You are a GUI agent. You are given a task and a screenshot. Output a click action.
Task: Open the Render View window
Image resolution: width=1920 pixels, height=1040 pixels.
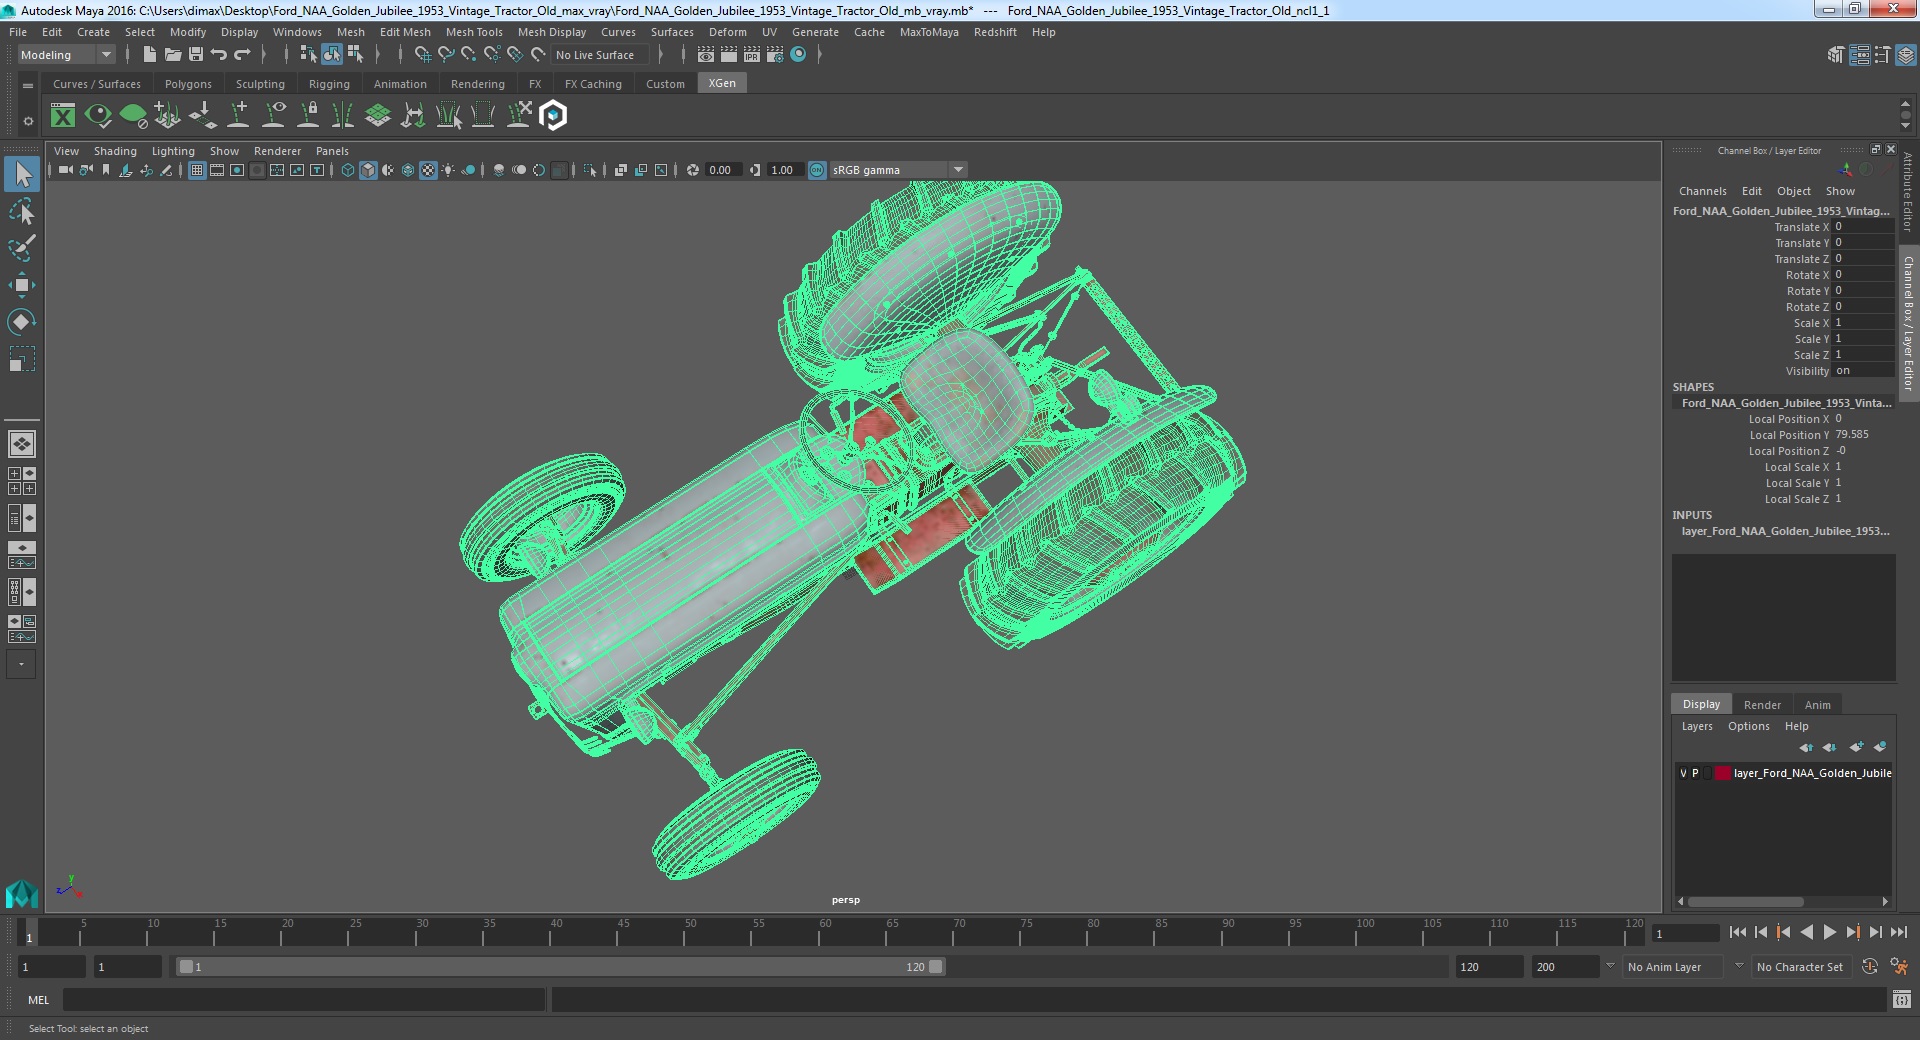click(x=706, y=55)
